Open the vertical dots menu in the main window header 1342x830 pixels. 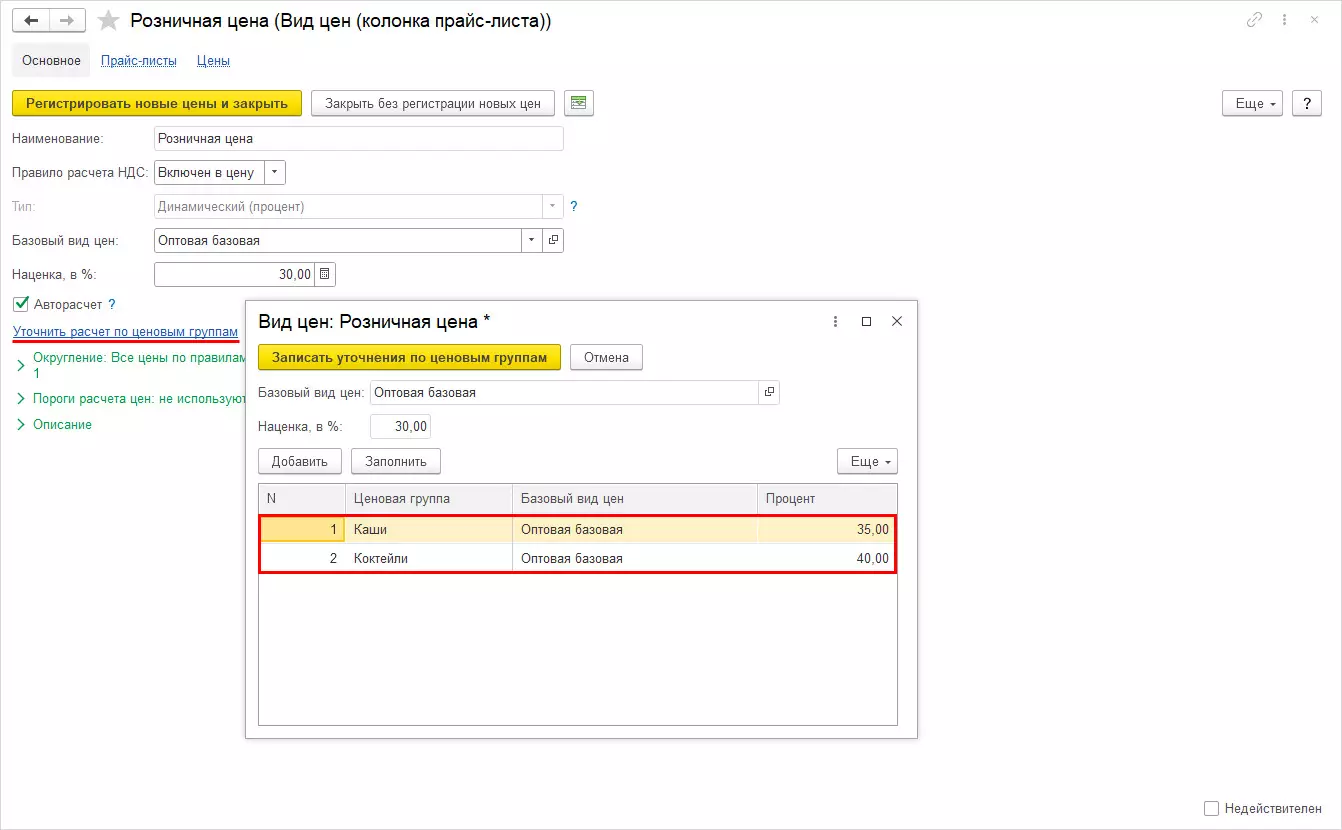1286,20
